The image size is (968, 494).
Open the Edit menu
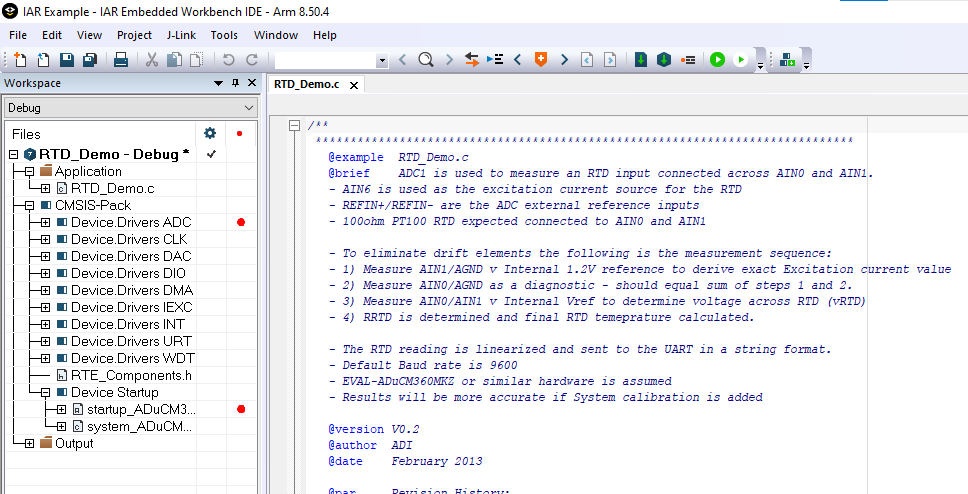pos(52,35)
